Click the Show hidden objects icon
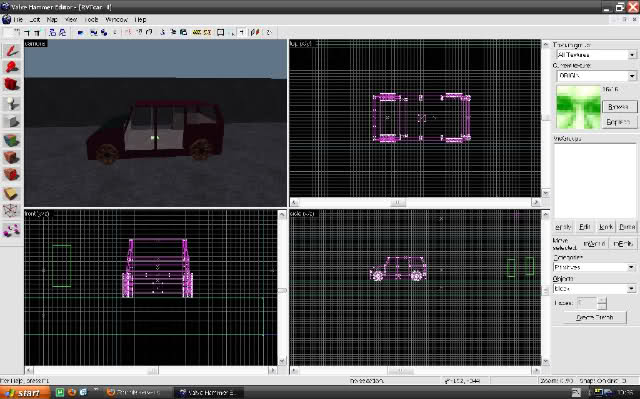This screenshot has width=640, height=399. (149, 33)
